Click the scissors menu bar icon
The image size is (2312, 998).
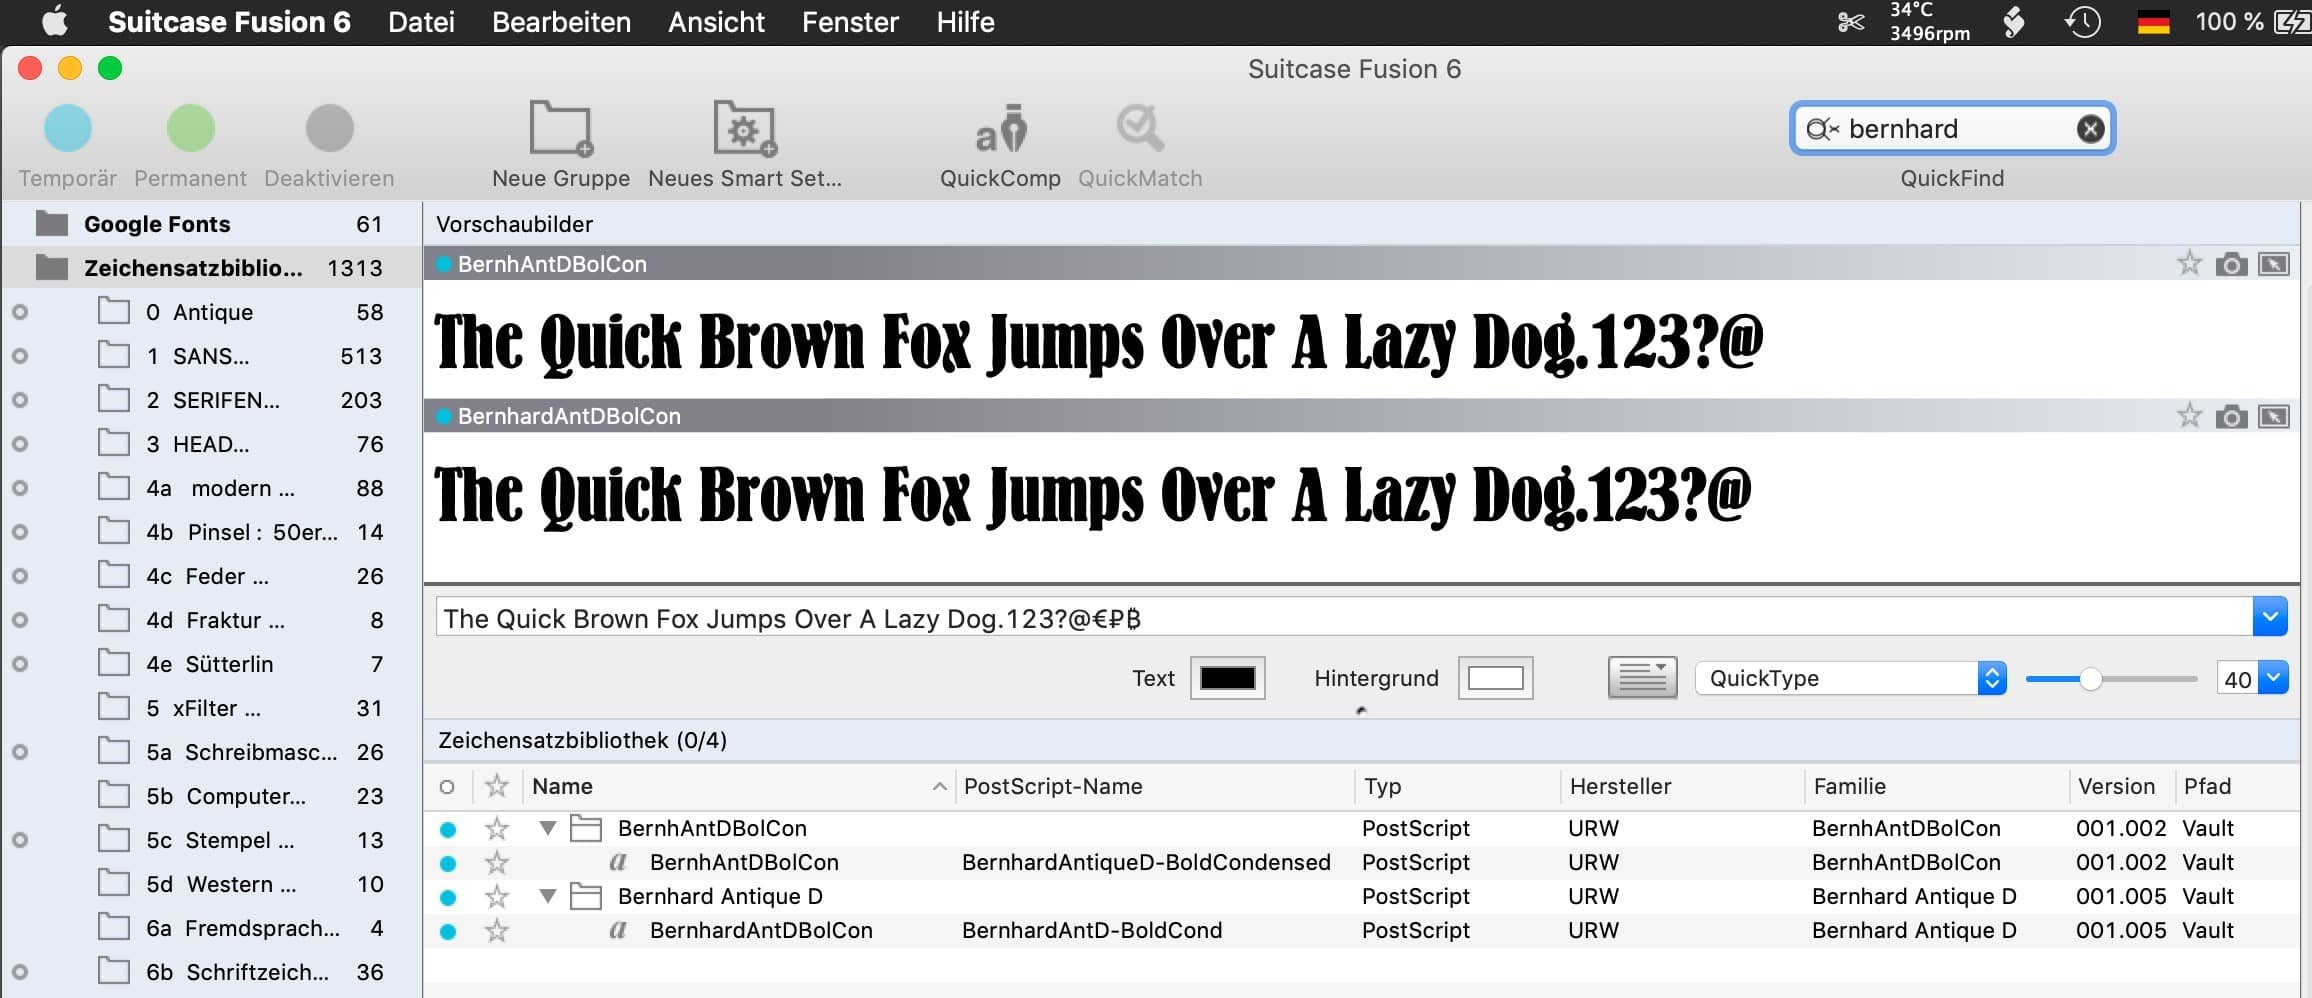[x=1851, y=22]
